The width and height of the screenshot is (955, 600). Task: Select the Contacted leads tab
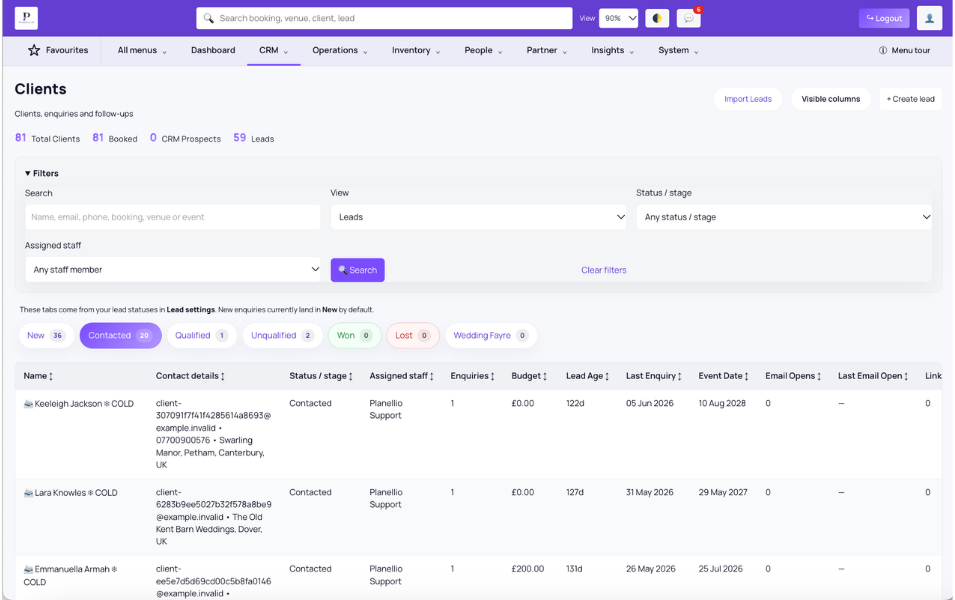point(121,336)
